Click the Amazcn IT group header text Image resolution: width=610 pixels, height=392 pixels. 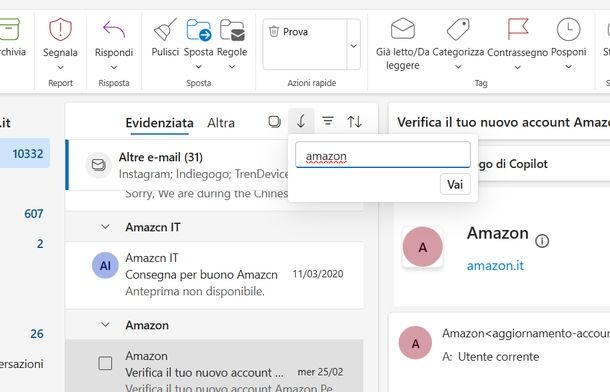pyautogui.click(x=152, y=227)
